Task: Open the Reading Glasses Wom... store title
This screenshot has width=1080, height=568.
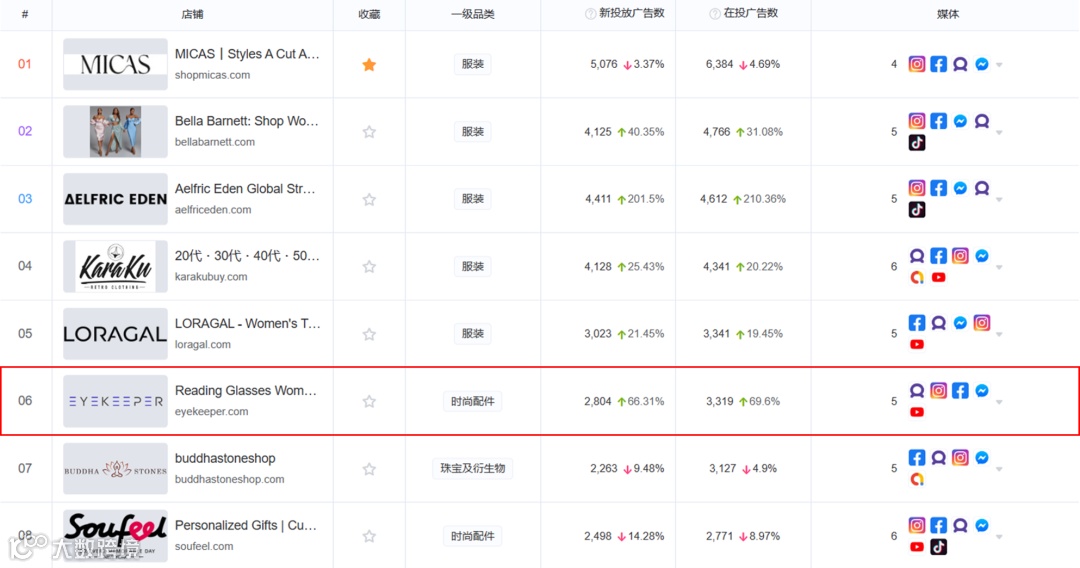Action: [x=246, y=390]
